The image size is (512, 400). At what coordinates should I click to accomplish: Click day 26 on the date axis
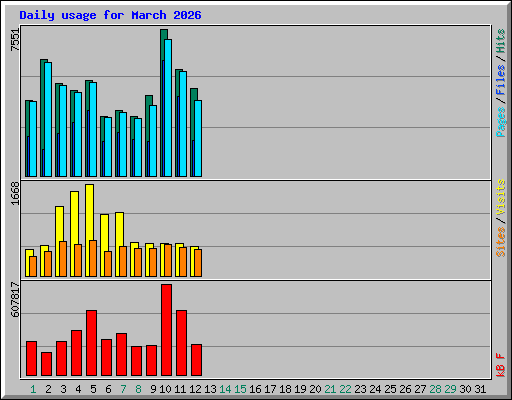coord(405,389)
